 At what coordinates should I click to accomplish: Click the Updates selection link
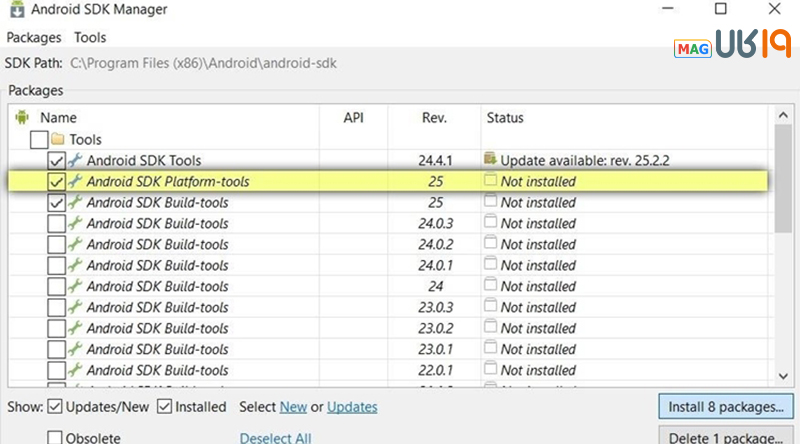click(352, 407)
